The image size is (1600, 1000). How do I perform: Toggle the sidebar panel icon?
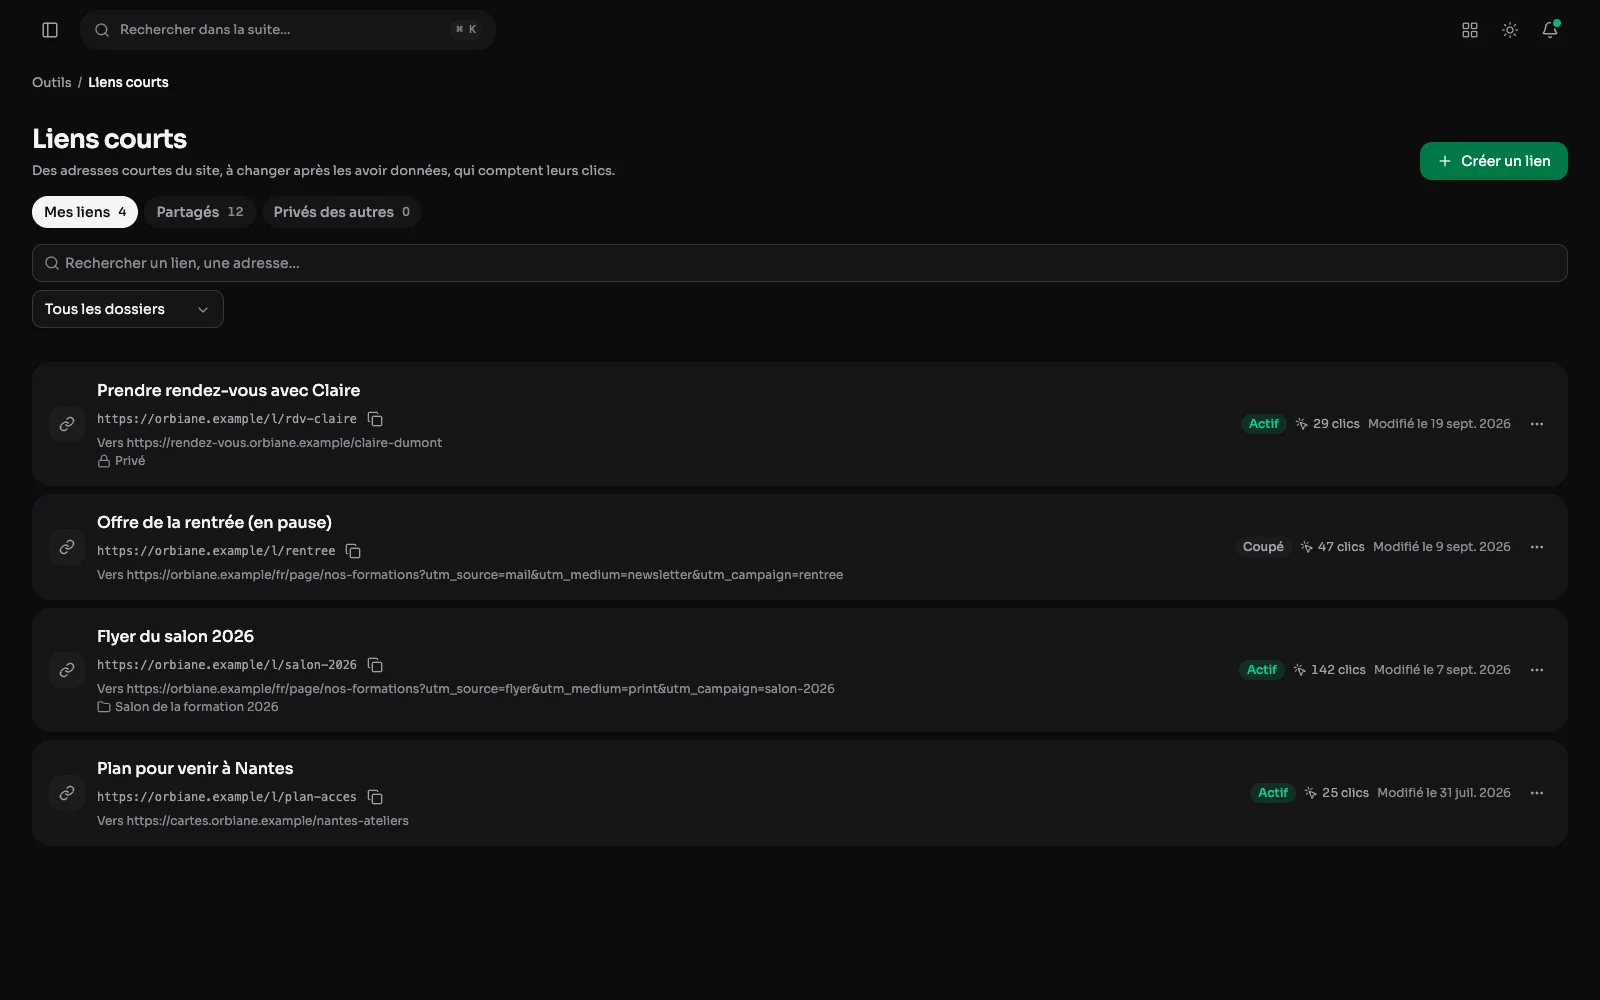pyautogui.click(x=50, y=30)
